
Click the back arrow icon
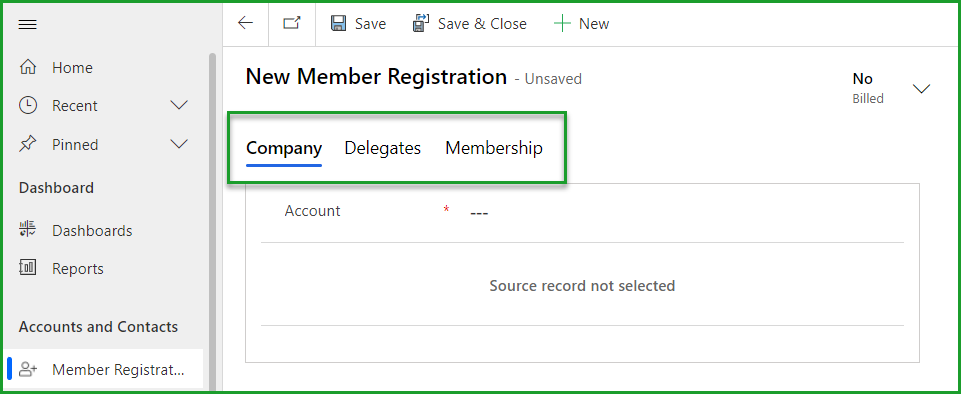coord(245,23)
